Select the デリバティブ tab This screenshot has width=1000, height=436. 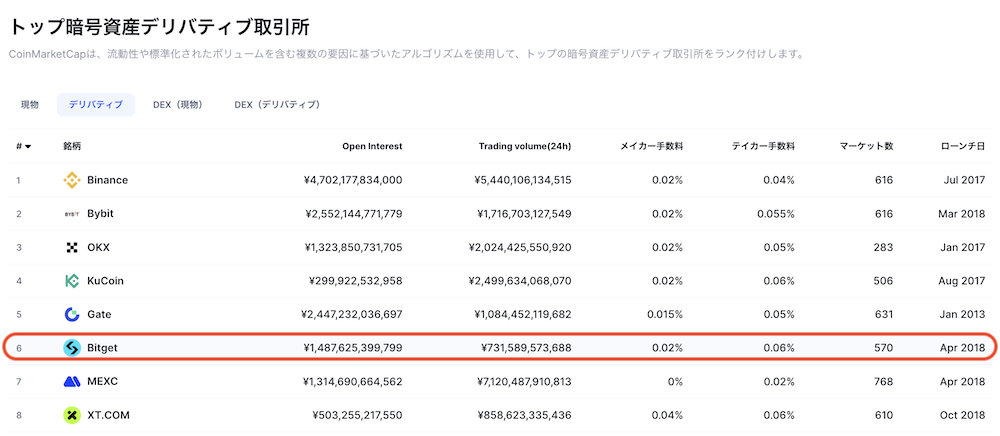pyautogui.click(x=96, y=104)
